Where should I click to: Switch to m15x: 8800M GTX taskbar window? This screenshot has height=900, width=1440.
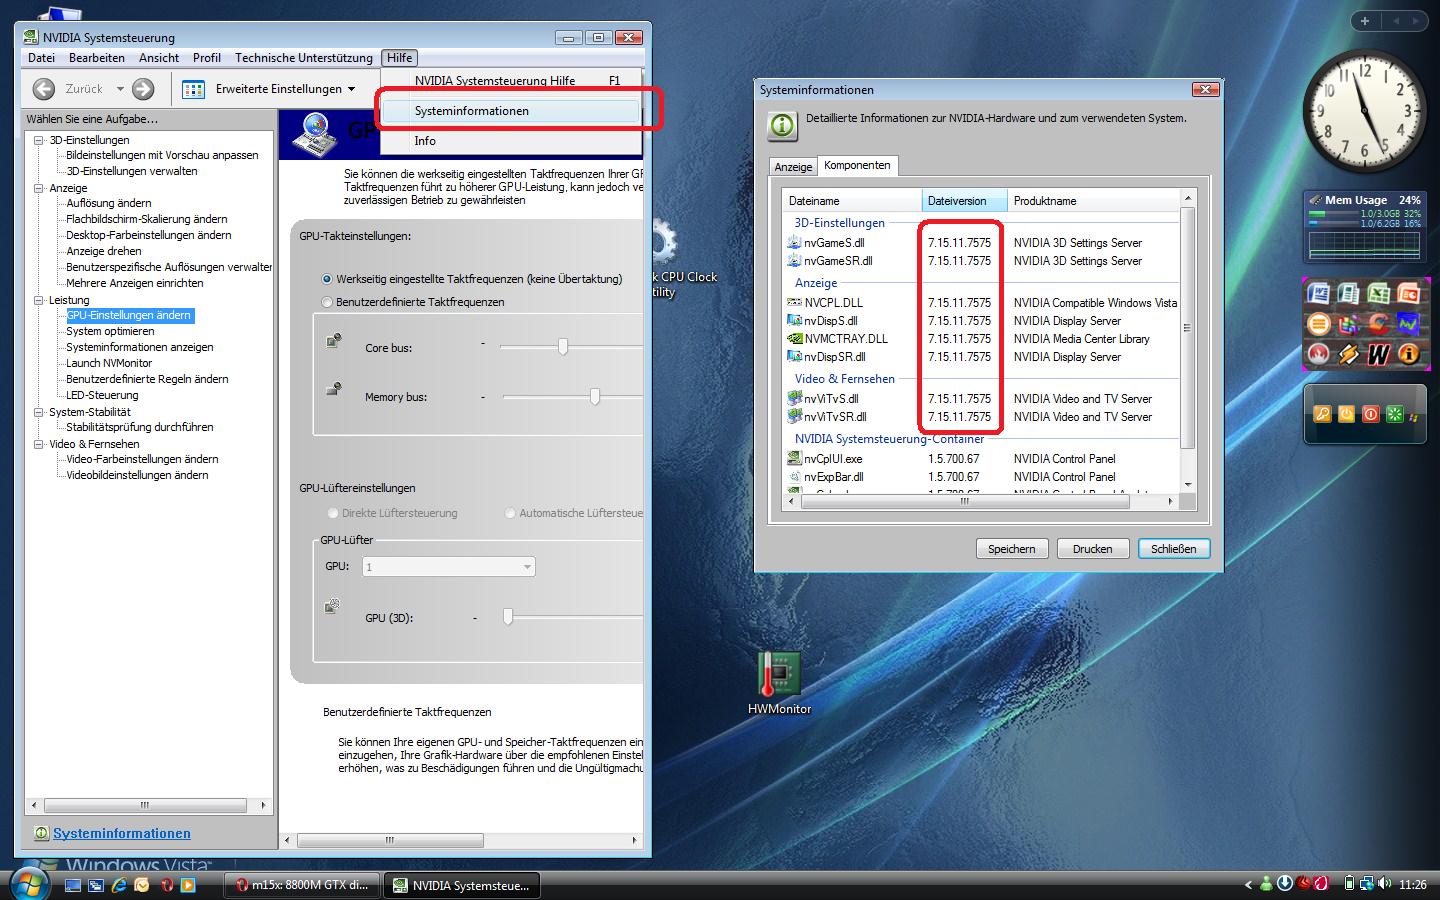tap(303, 885)
